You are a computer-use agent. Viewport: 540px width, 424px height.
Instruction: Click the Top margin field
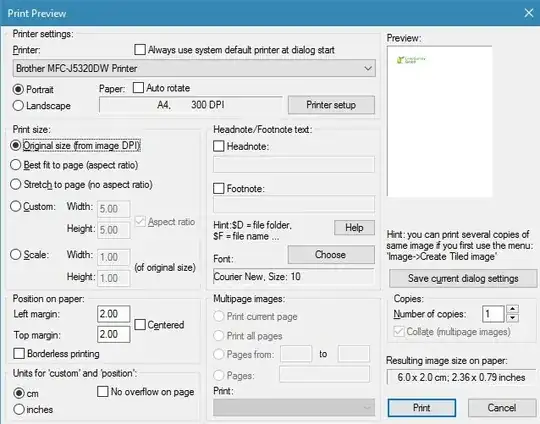tap(114, 334)
